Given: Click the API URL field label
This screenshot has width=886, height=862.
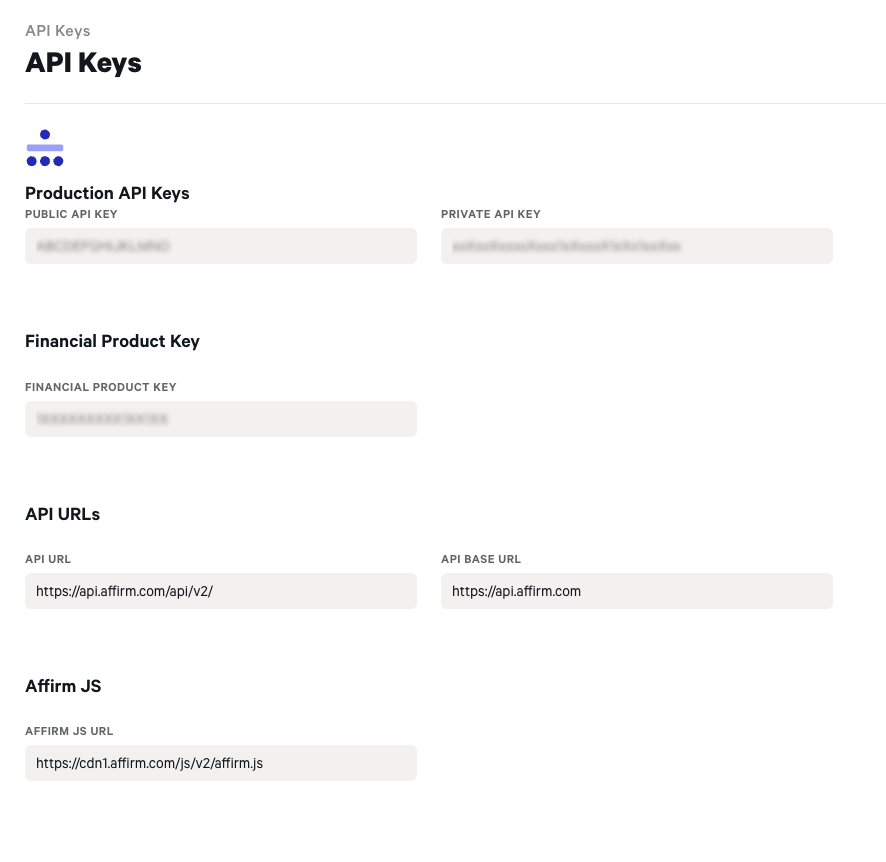Looking at the screenshot, I should coord(48,559).
